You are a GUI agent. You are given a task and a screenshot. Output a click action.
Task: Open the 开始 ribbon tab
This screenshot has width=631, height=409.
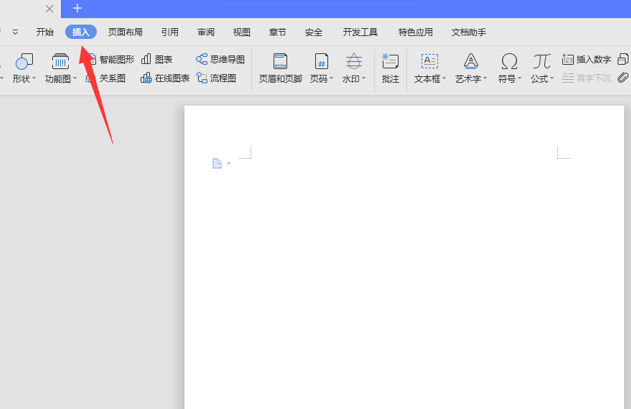45,32
